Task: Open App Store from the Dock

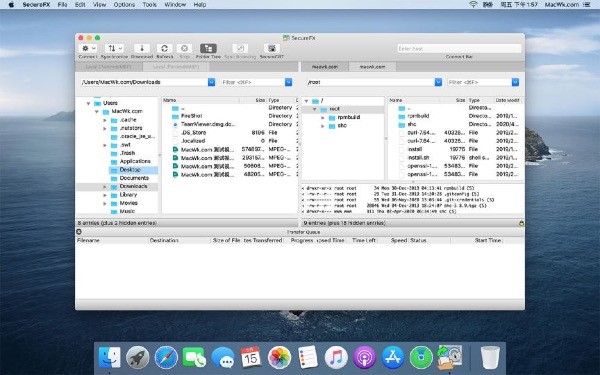Action: (x=393, y=358)
